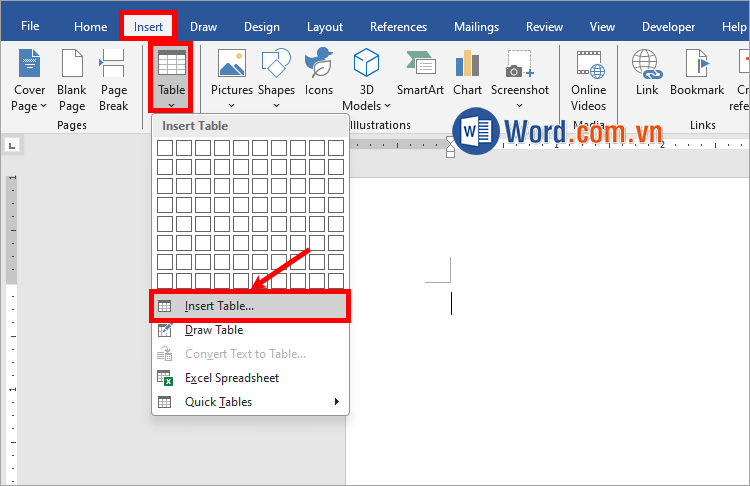This screenshot has width=750, height=486.
Task: Insert Online Videos
Action: click(x=588, y=80)
